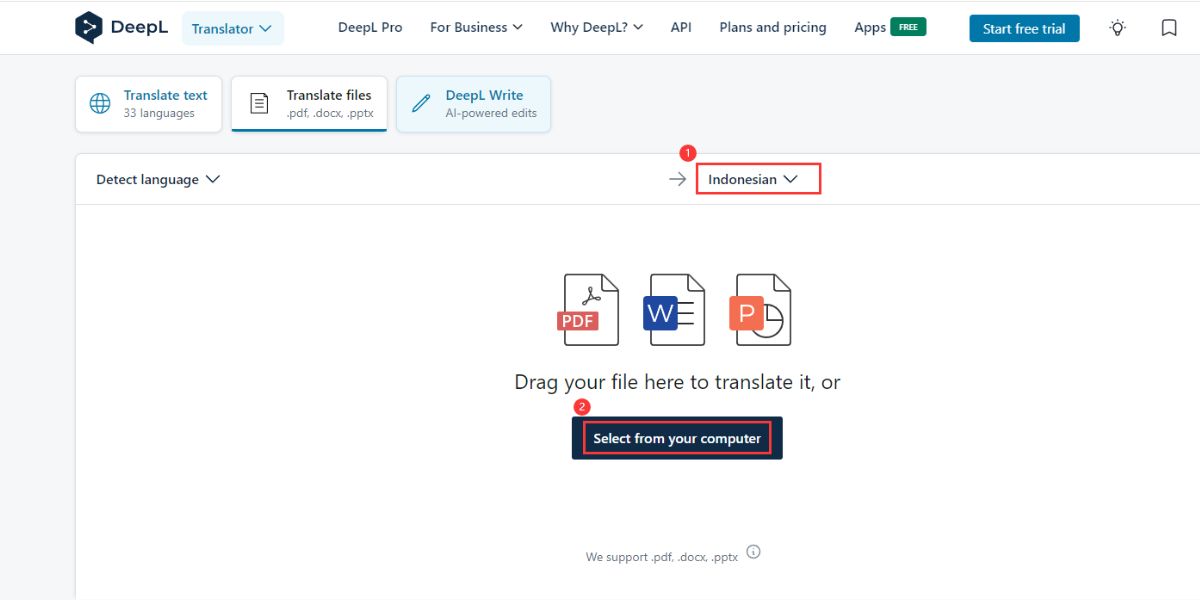Click the Word document file icon
The width and height of the screenshot is (1200, 600).
point(674,310)
